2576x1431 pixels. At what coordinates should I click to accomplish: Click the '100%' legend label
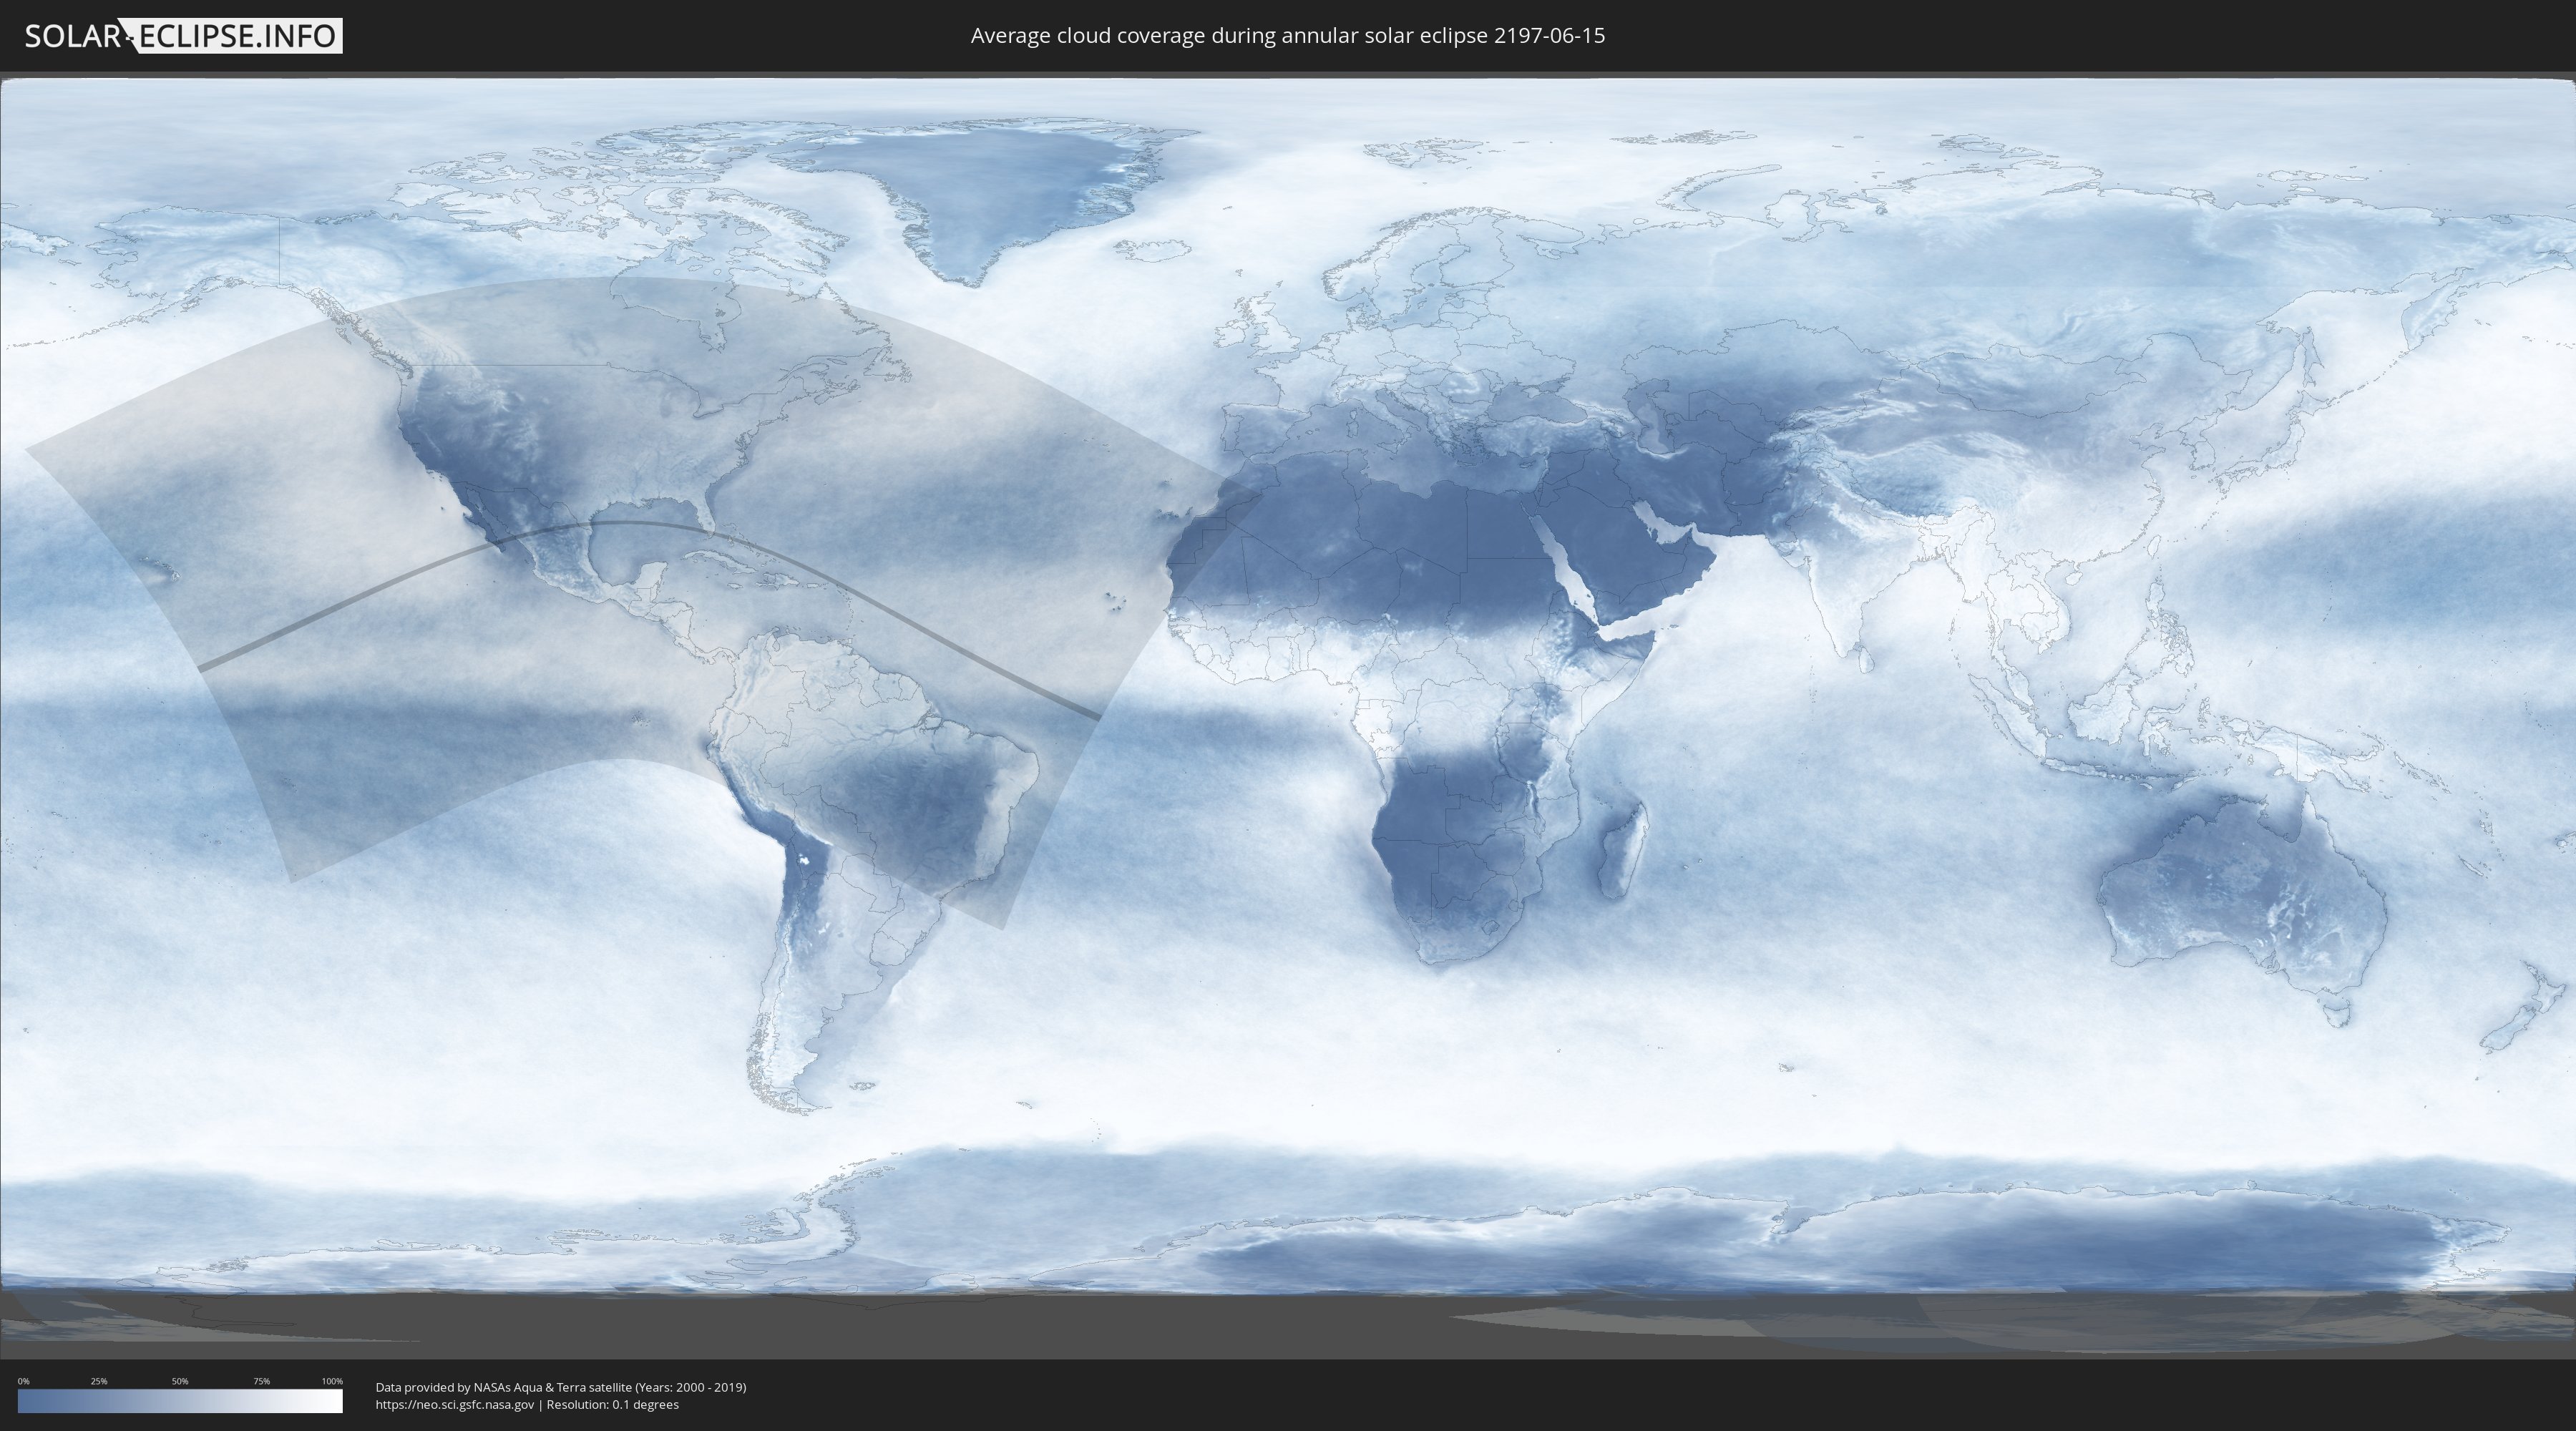[x=332, y=1381]
